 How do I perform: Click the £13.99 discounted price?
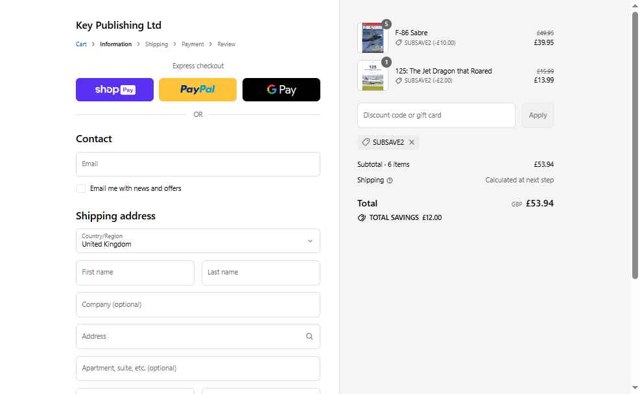coord(544,80)
